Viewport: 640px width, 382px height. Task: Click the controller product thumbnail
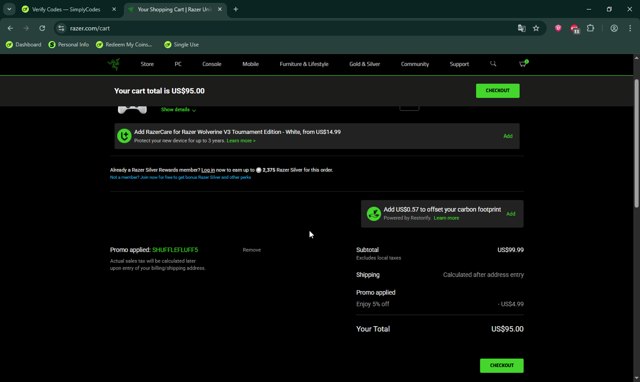point(132,109)
